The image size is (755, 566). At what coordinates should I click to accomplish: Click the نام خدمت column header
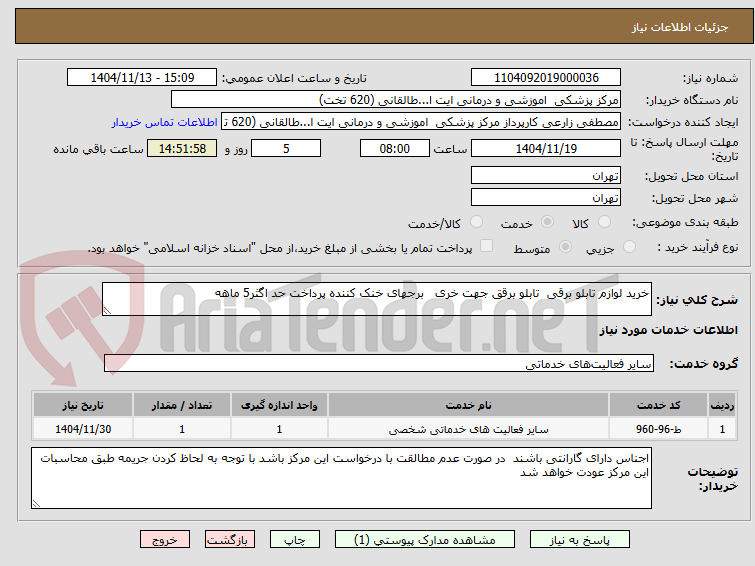coord(468,405)
